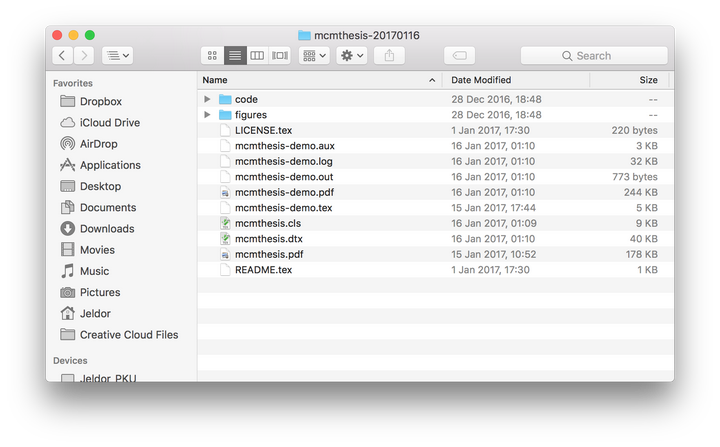Screen dimensions: 720x447
Task: Close the Finder window
Action: (x=57, y=35)
